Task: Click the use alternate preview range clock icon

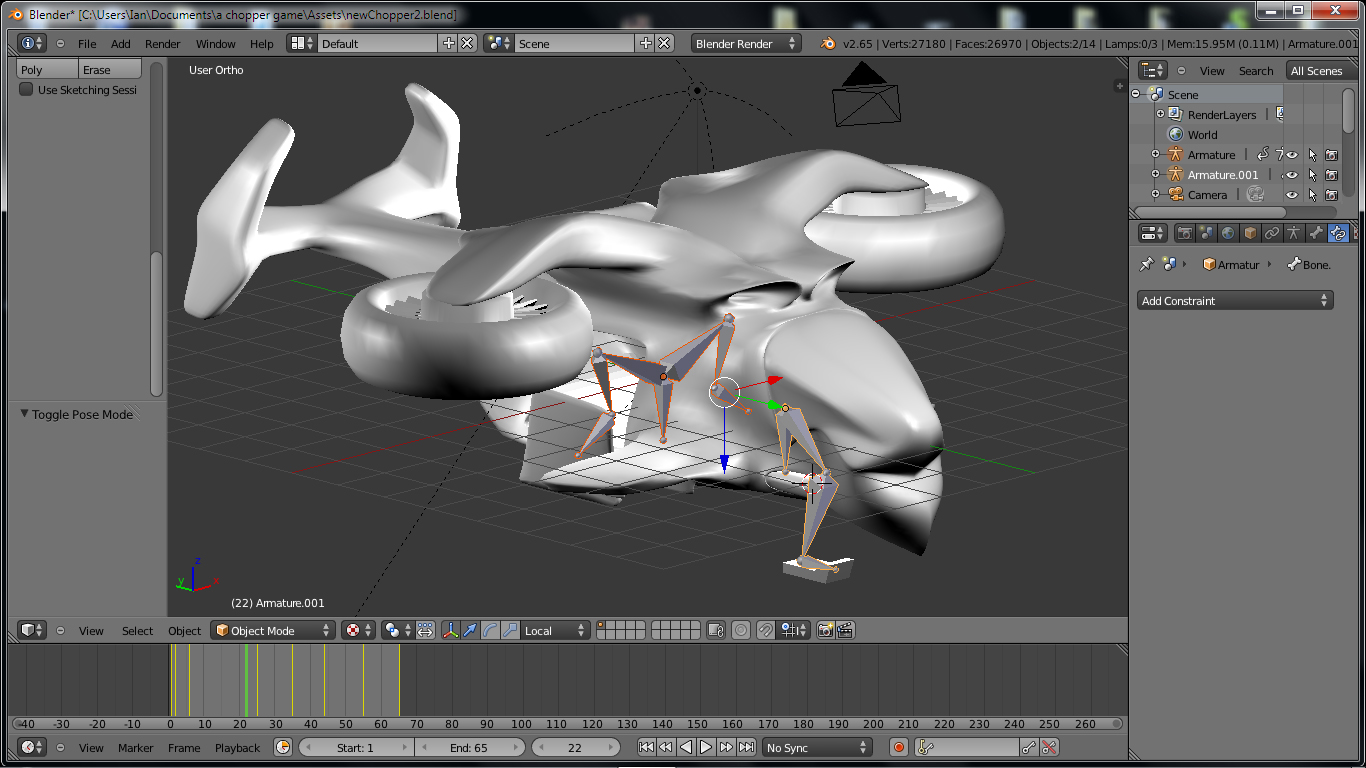Action: point(283,747)
